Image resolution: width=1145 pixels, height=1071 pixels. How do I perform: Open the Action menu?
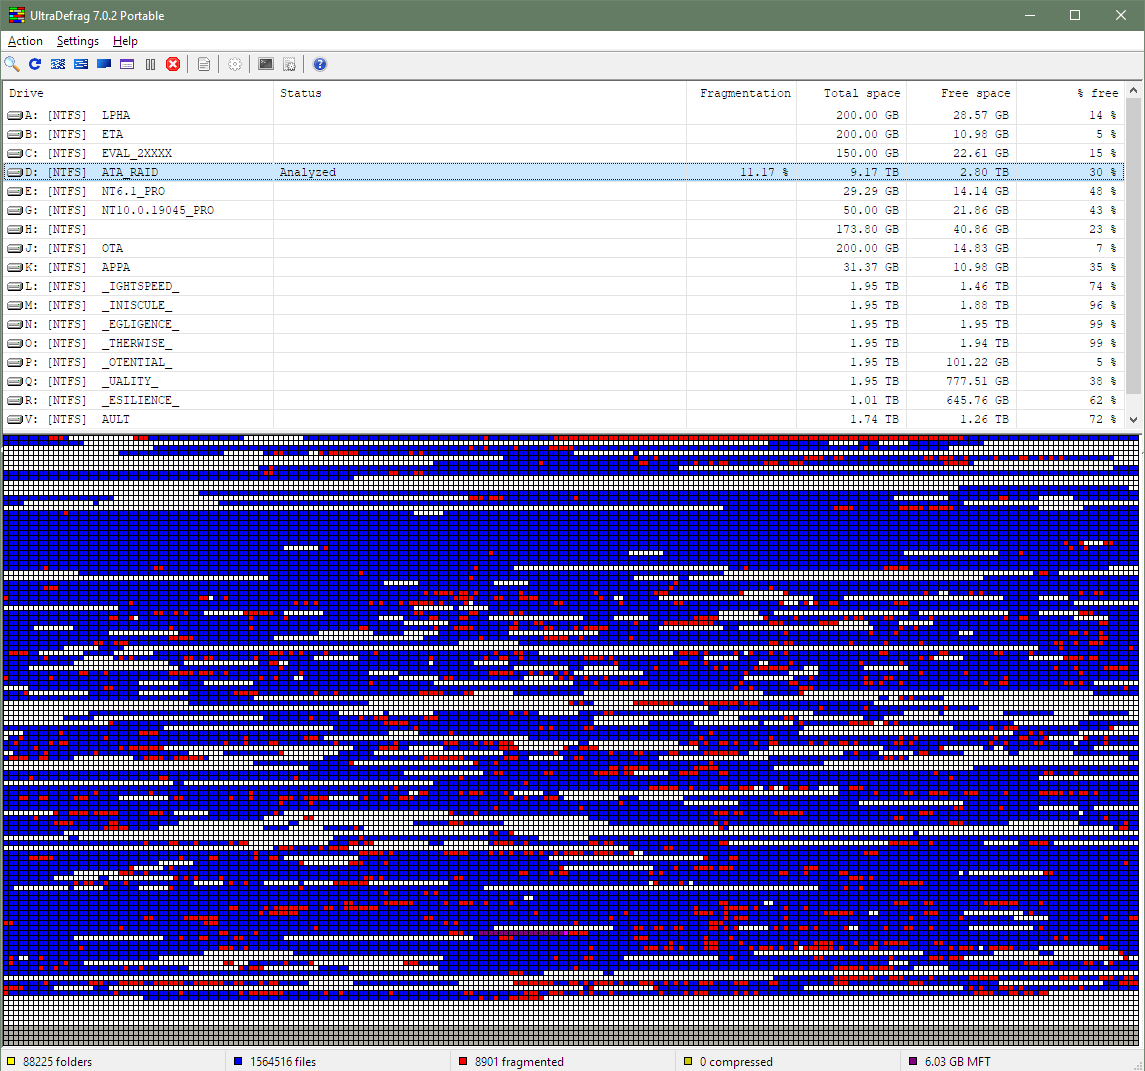25,41
